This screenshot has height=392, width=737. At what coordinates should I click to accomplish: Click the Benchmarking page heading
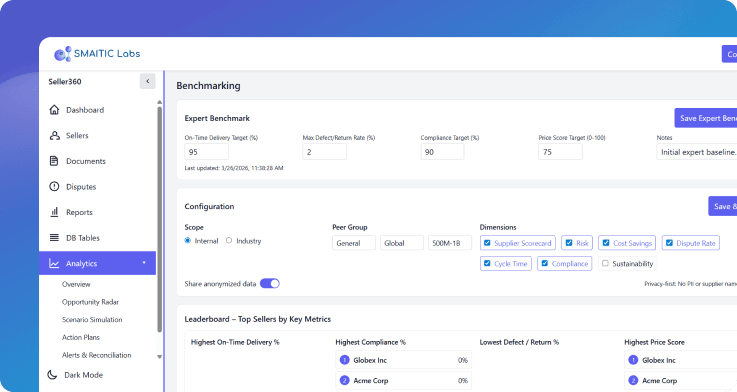[x=208, y=86]
